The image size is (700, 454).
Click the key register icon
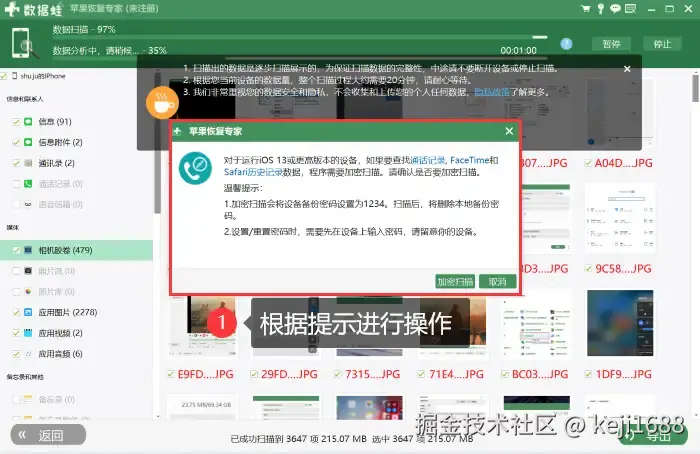coord(601,8)
